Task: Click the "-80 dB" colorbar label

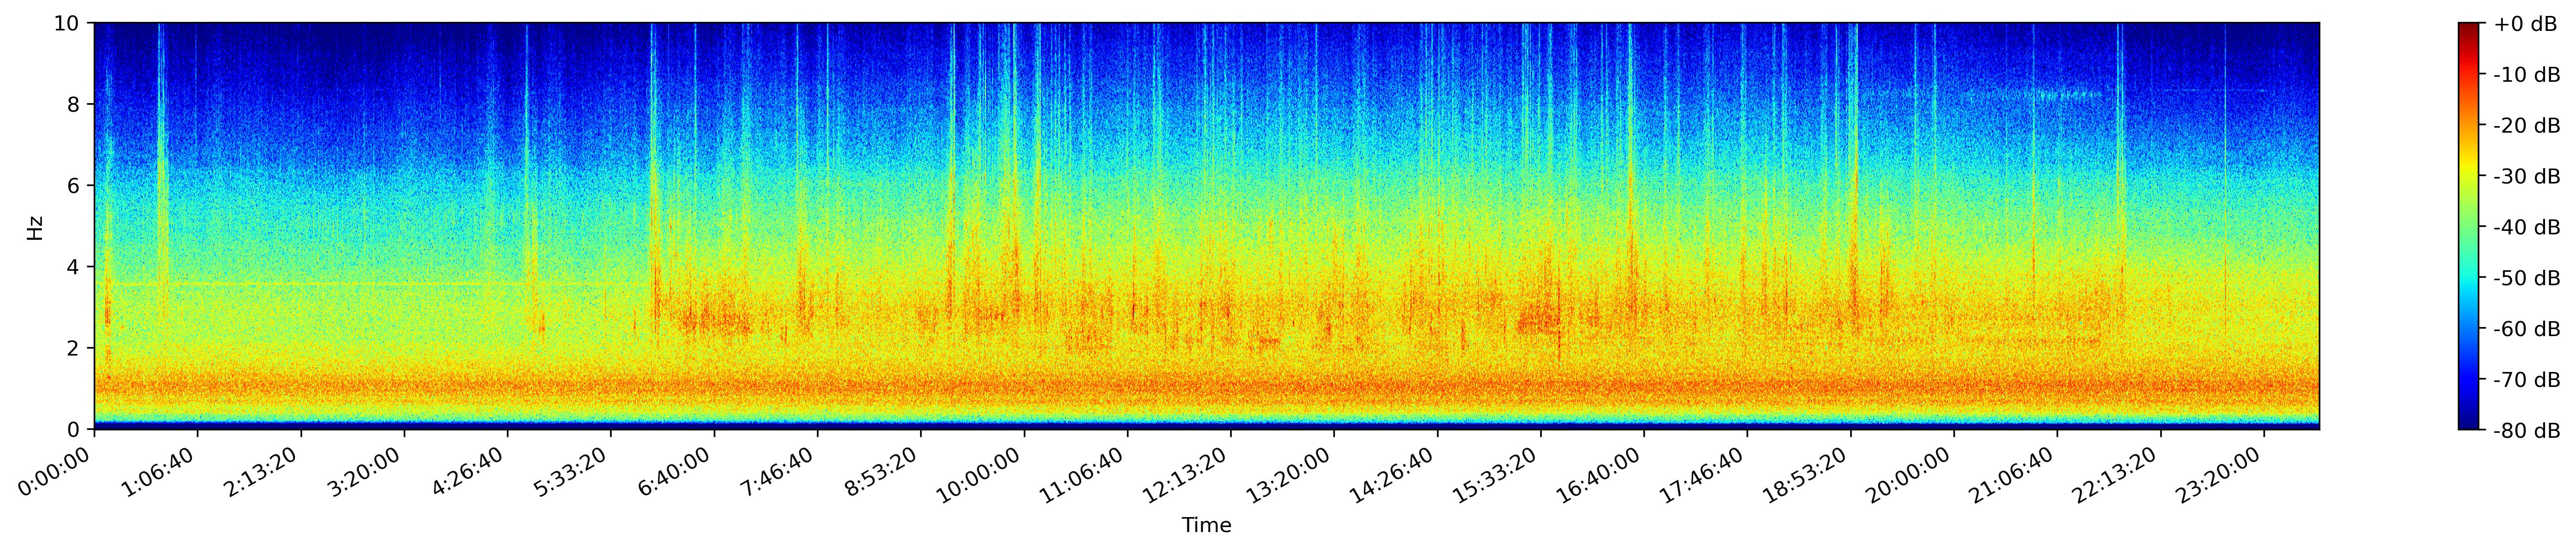Action: tap(2528, 431)
